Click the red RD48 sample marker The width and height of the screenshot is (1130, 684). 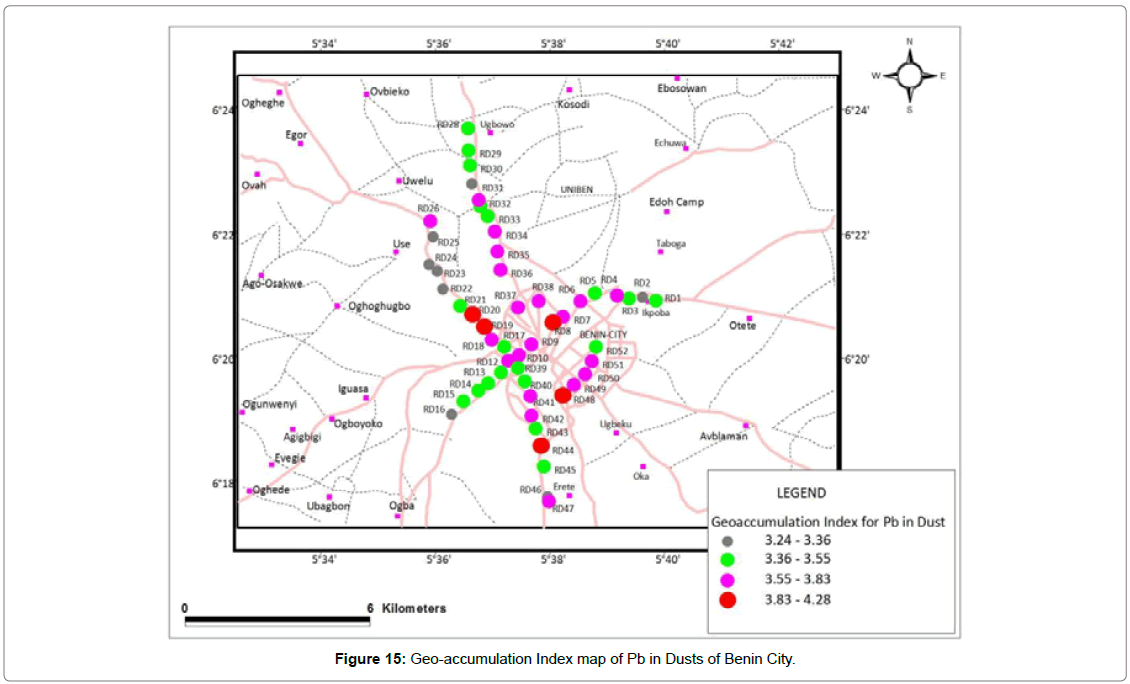point(563,395)
